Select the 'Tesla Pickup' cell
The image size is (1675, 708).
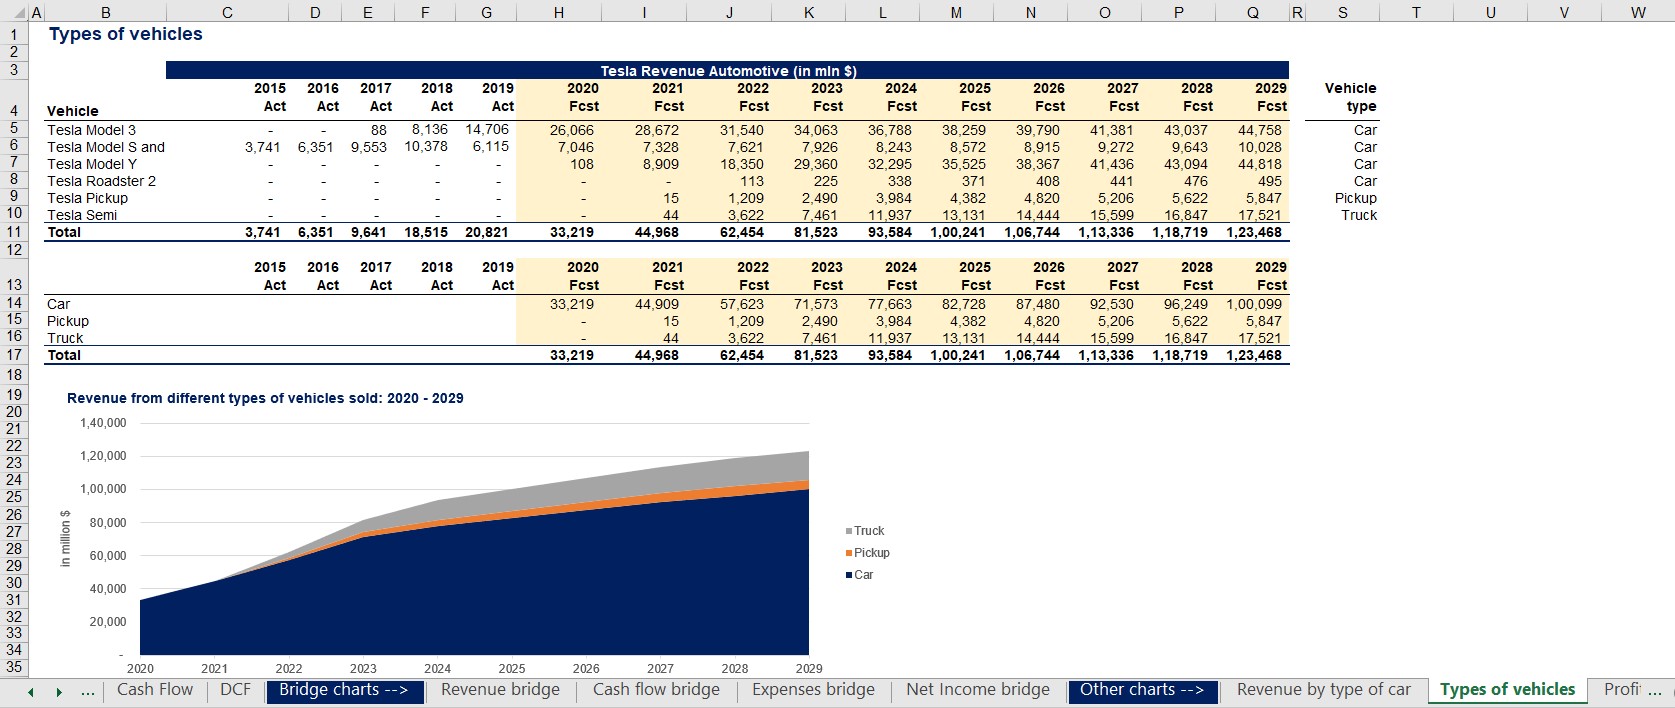click(x=87, y=198)
